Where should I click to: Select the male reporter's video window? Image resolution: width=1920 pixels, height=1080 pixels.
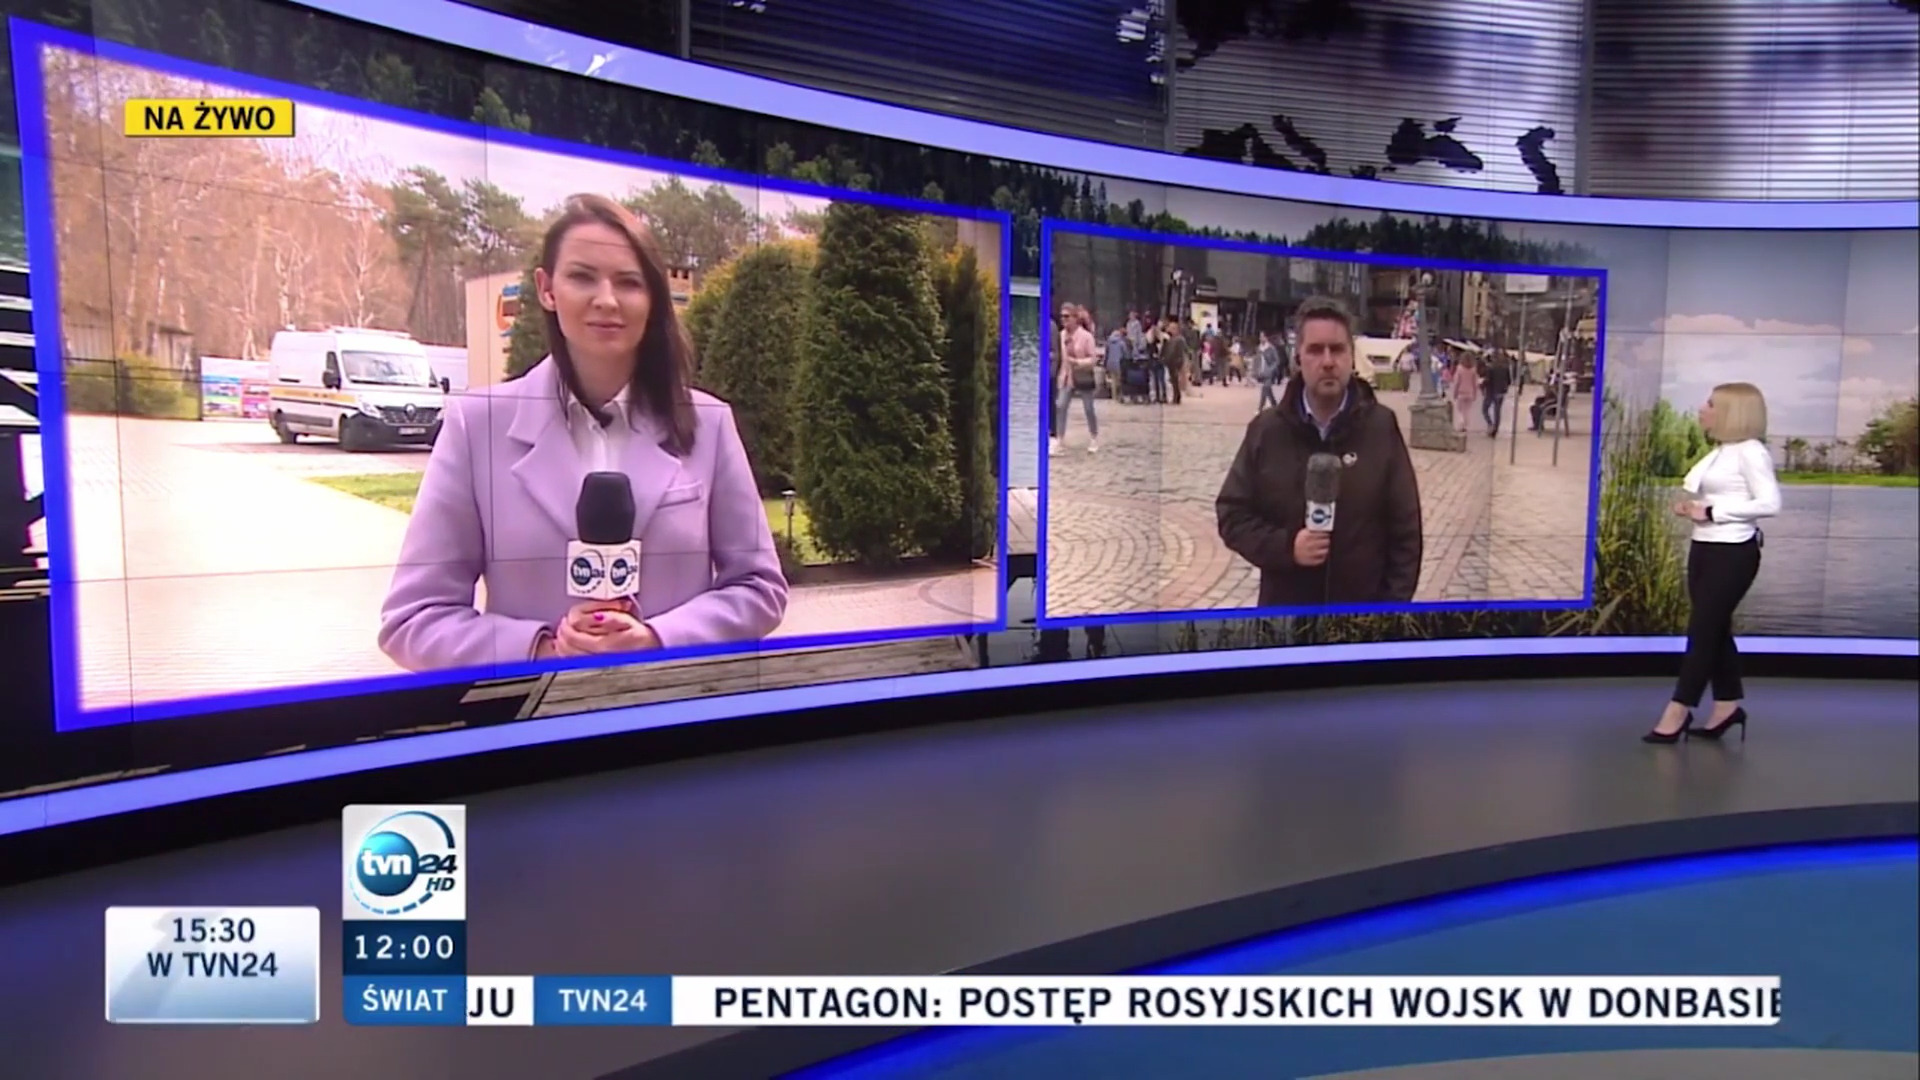point(1323,424)
